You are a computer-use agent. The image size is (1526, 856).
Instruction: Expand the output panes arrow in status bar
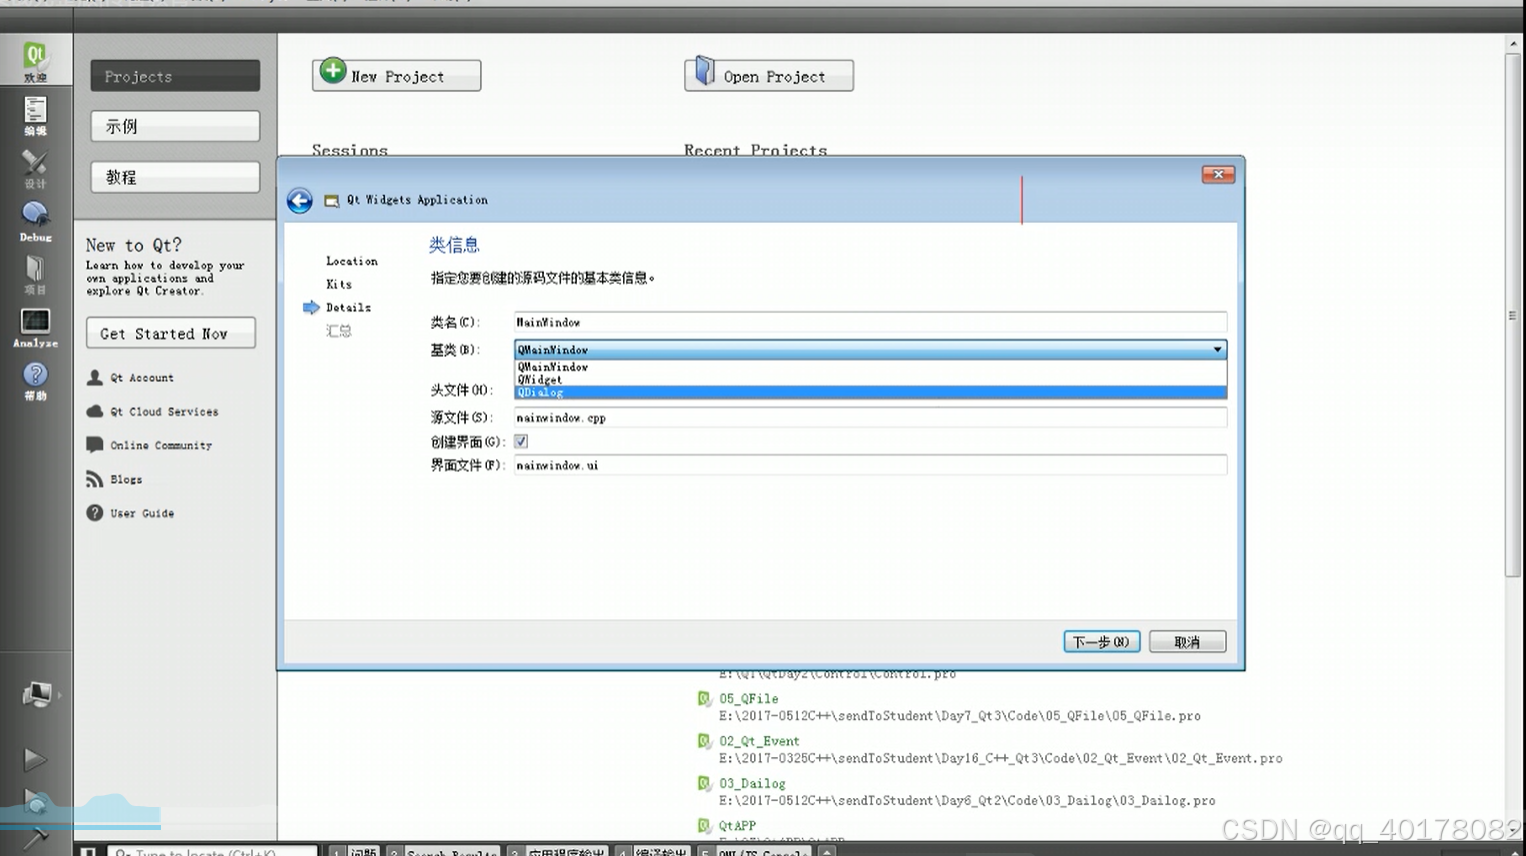point(826,851)
